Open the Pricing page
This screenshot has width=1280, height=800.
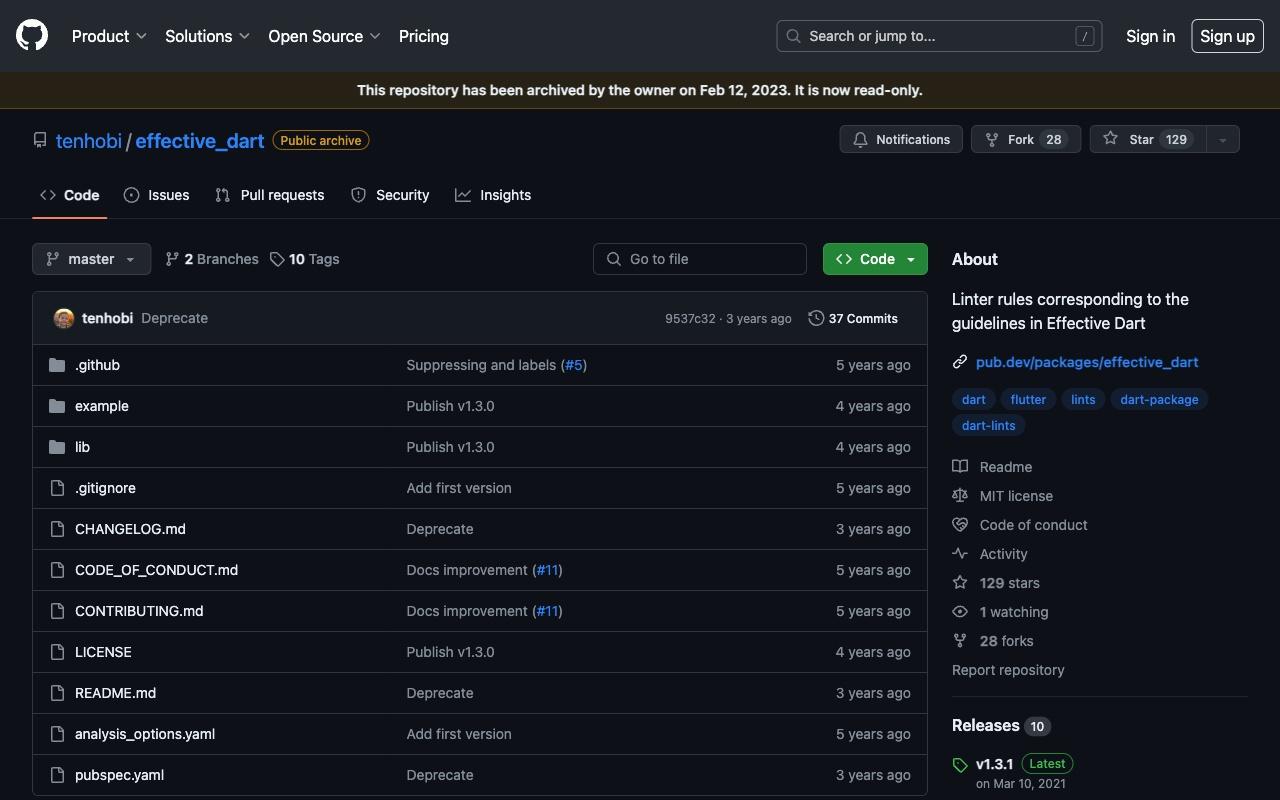click(424, 36)
